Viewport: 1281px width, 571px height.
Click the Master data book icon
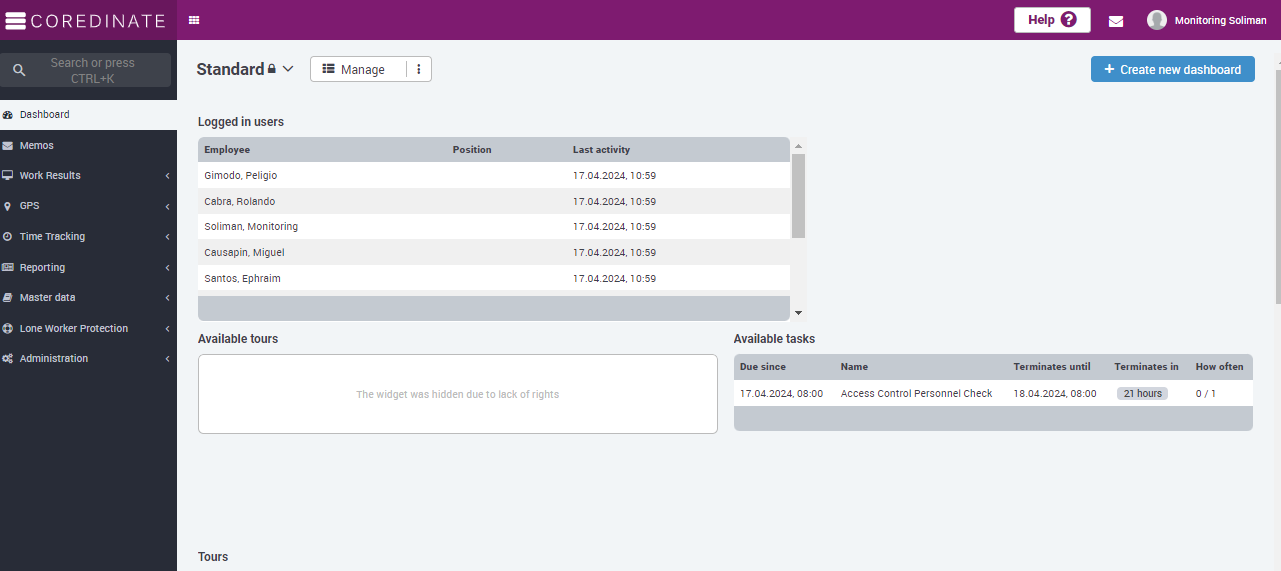tap(8, 298)
